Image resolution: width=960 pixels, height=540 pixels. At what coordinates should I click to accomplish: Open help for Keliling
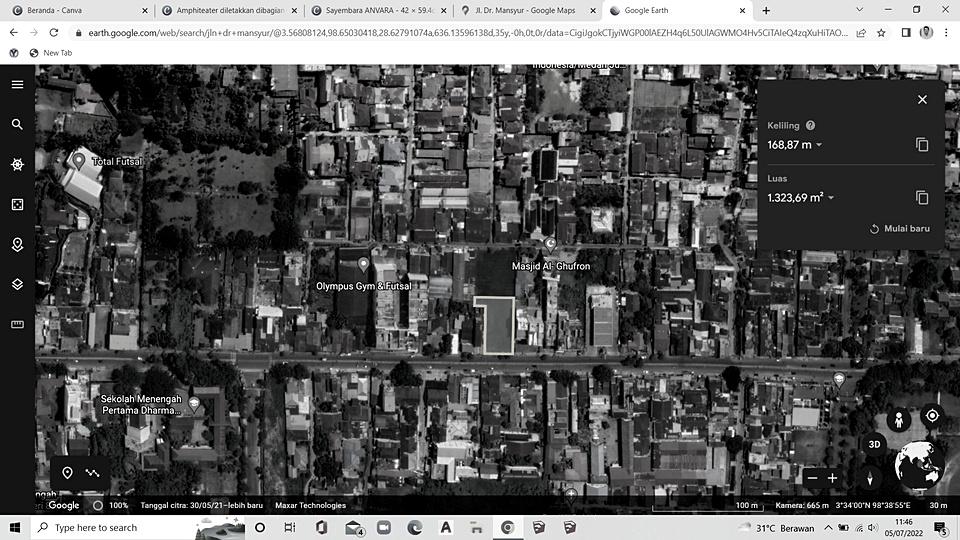811,126
